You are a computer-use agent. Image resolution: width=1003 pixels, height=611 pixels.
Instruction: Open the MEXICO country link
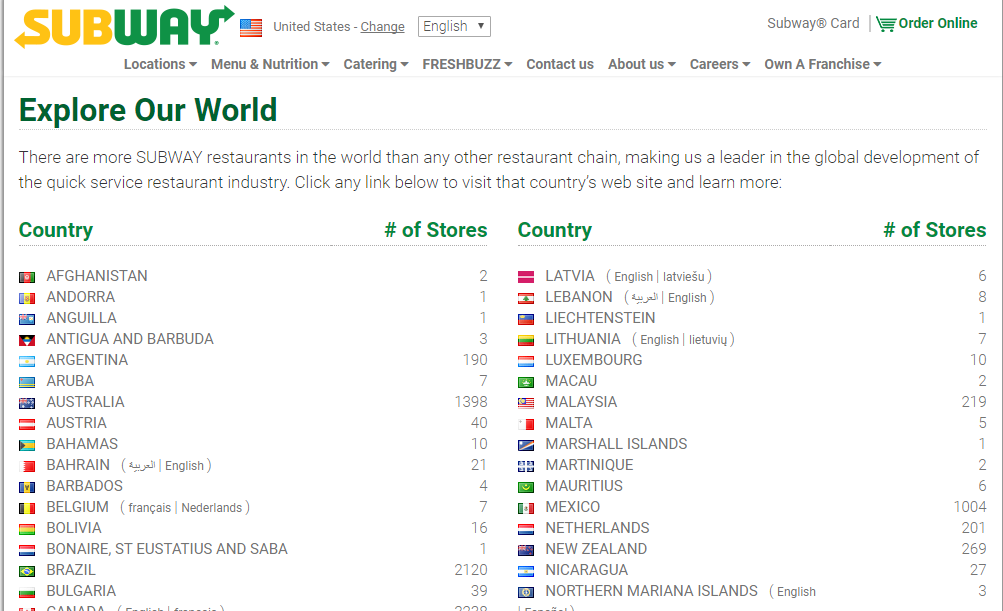pos(573,507)
